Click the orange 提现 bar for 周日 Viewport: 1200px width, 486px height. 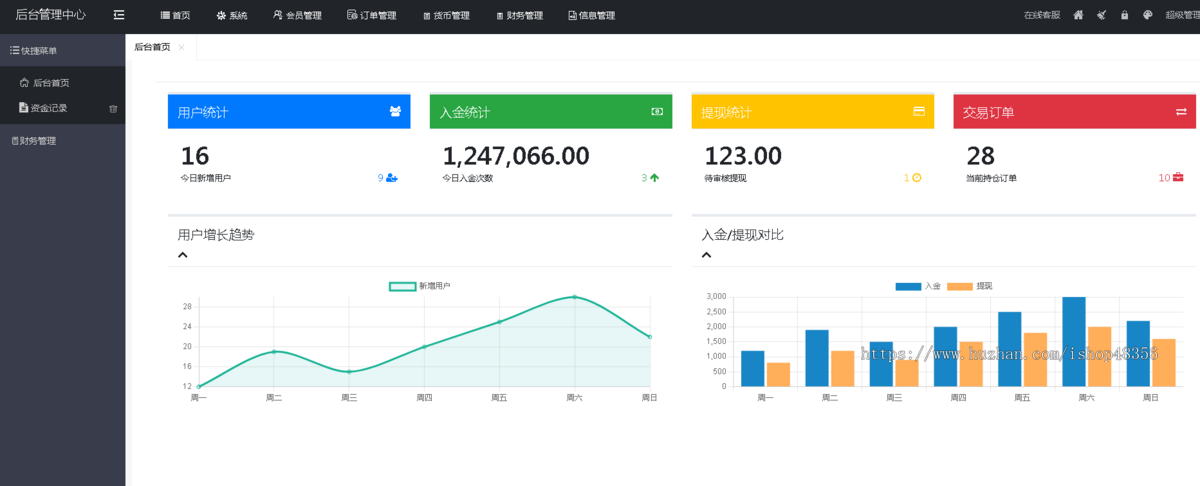point(1164,363)
